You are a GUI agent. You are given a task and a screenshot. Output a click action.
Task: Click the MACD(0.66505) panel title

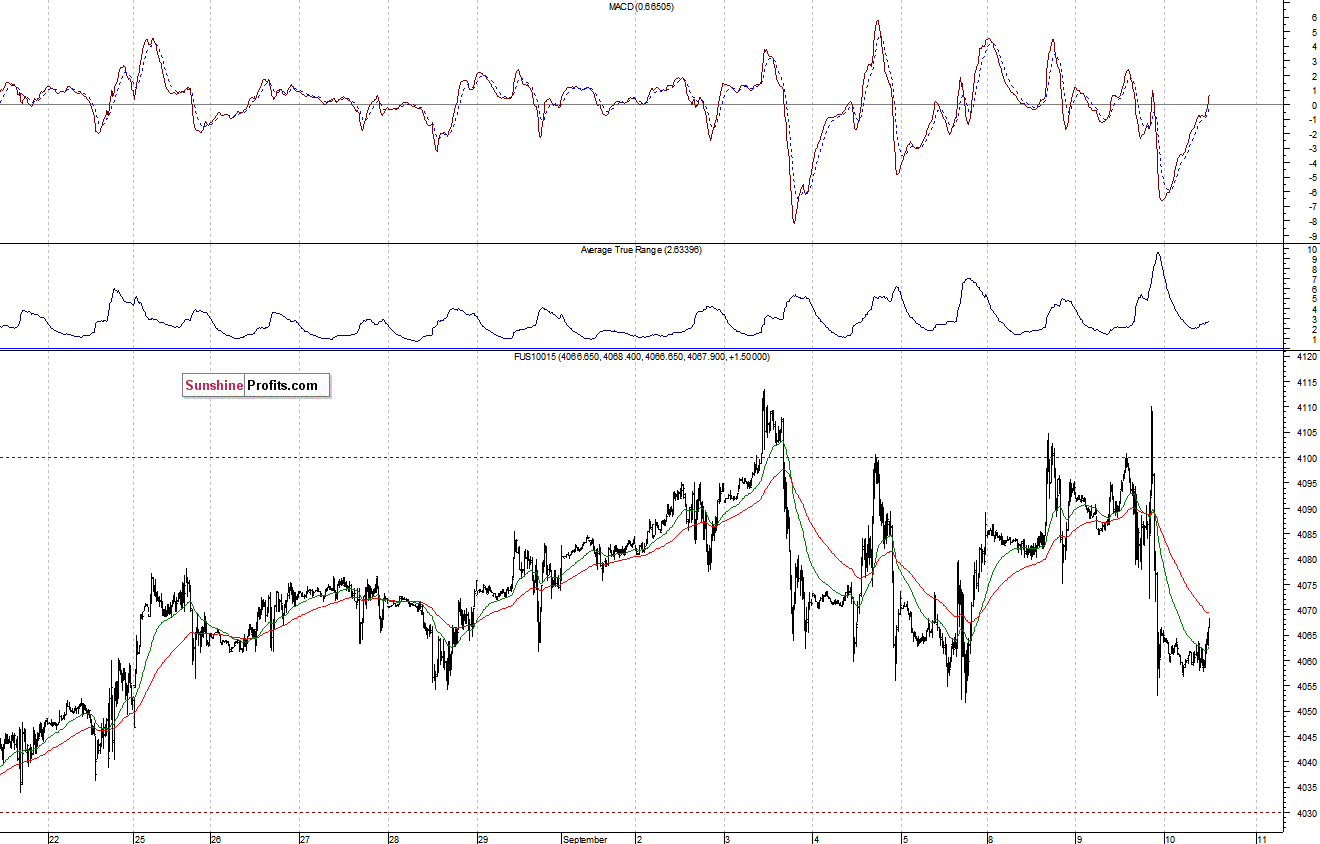[641, 7]
